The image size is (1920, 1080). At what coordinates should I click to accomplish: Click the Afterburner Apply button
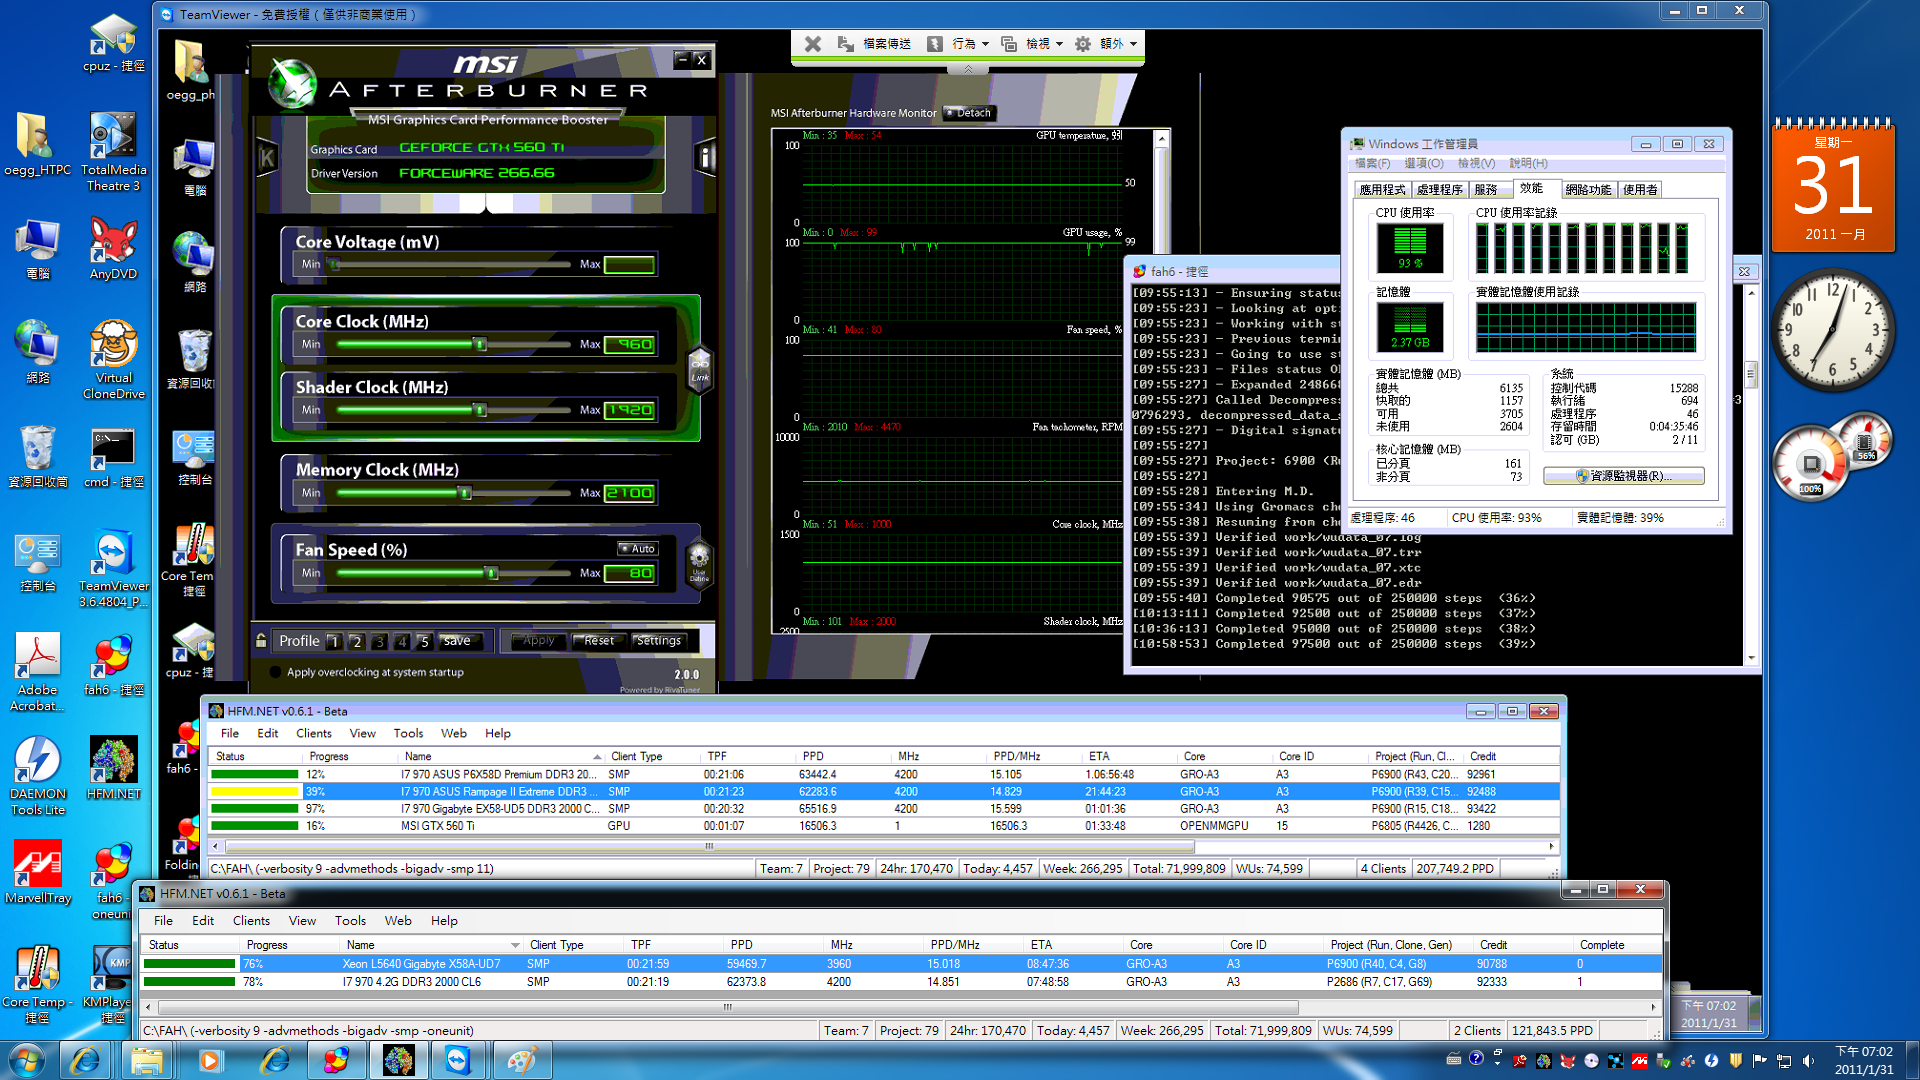(539, 641)
